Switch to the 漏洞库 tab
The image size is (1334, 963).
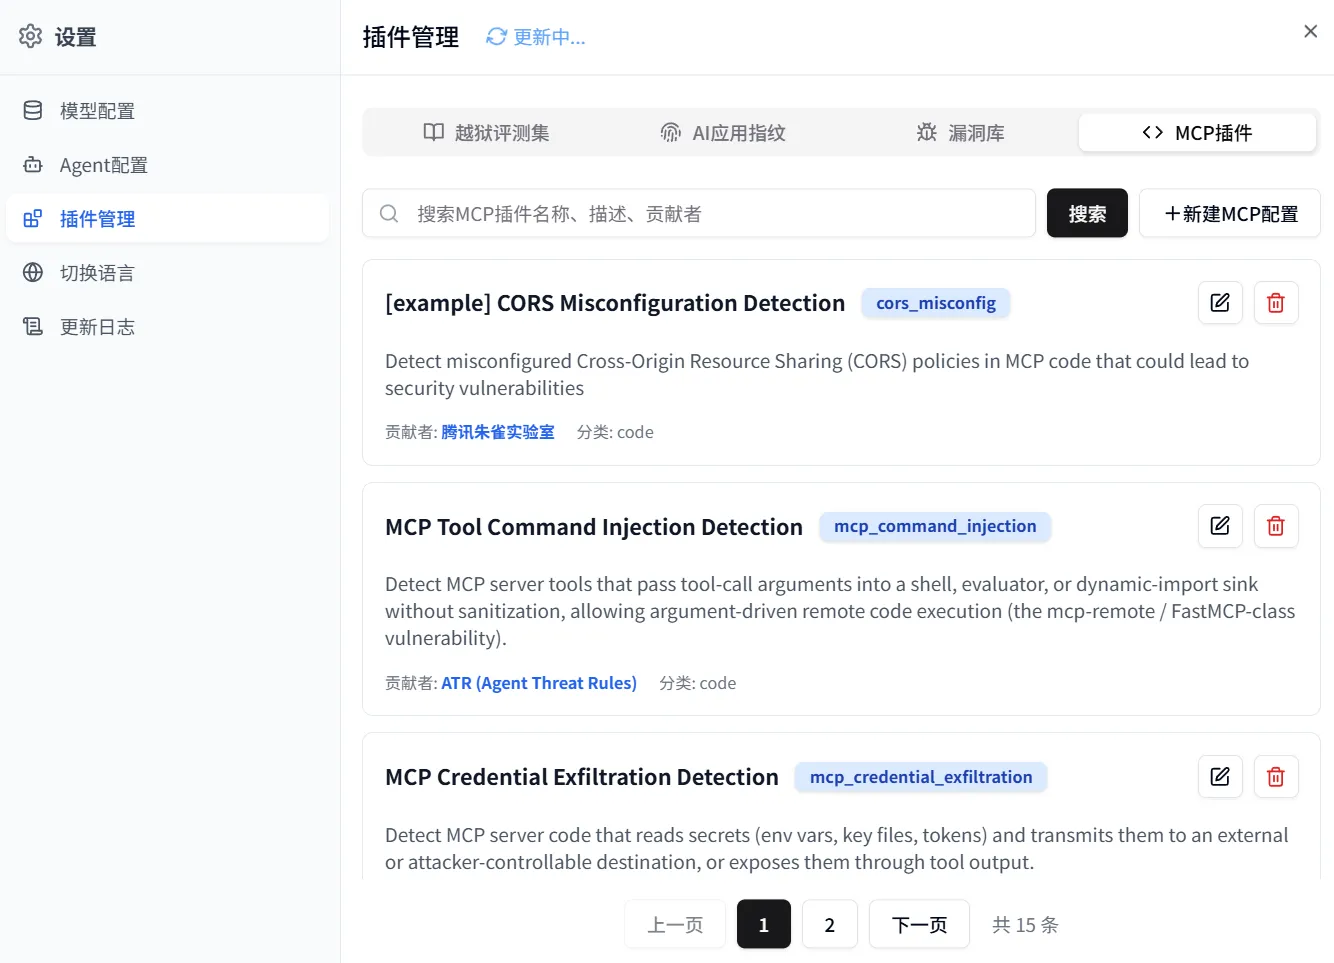click(960, 133)
